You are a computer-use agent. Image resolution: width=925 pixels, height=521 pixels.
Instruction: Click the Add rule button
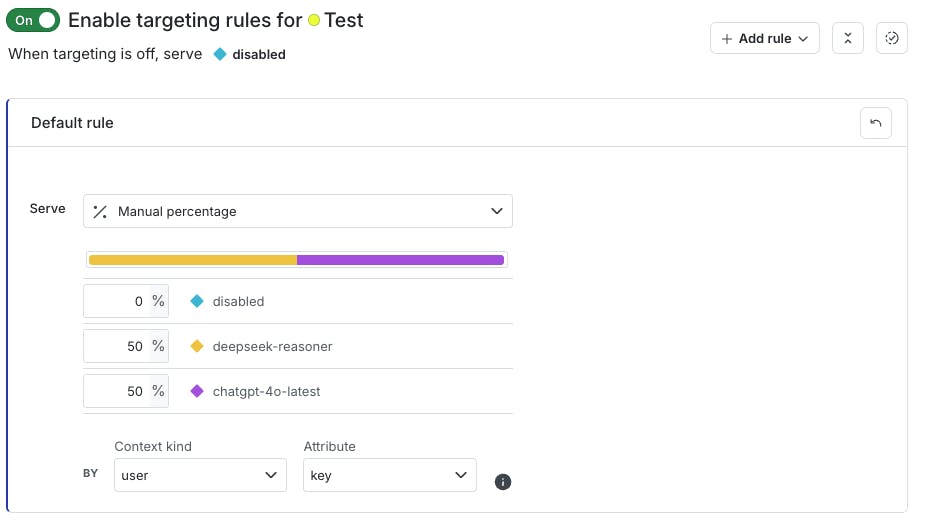click(x=765, y=38)
